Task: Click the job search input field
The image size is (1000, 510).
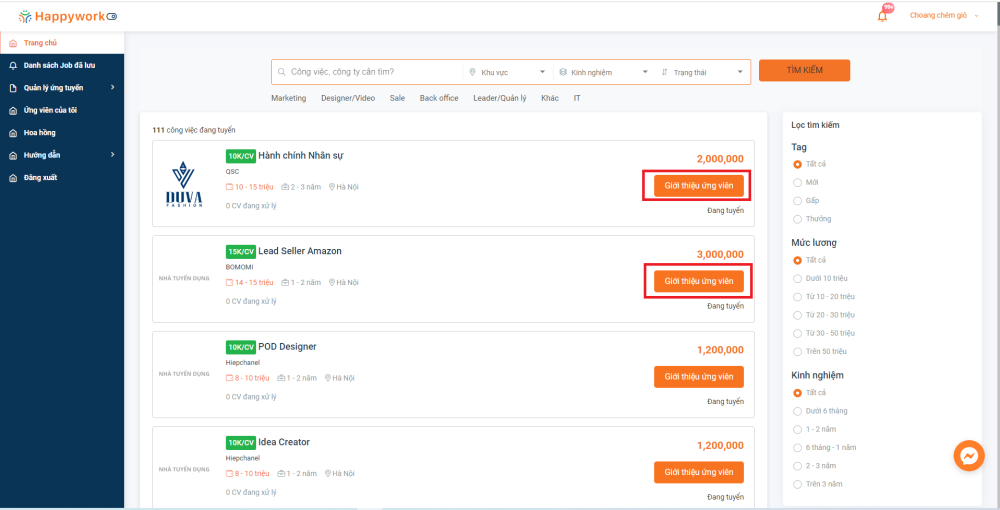Action: pyautogui.click(x=370, y=72)
